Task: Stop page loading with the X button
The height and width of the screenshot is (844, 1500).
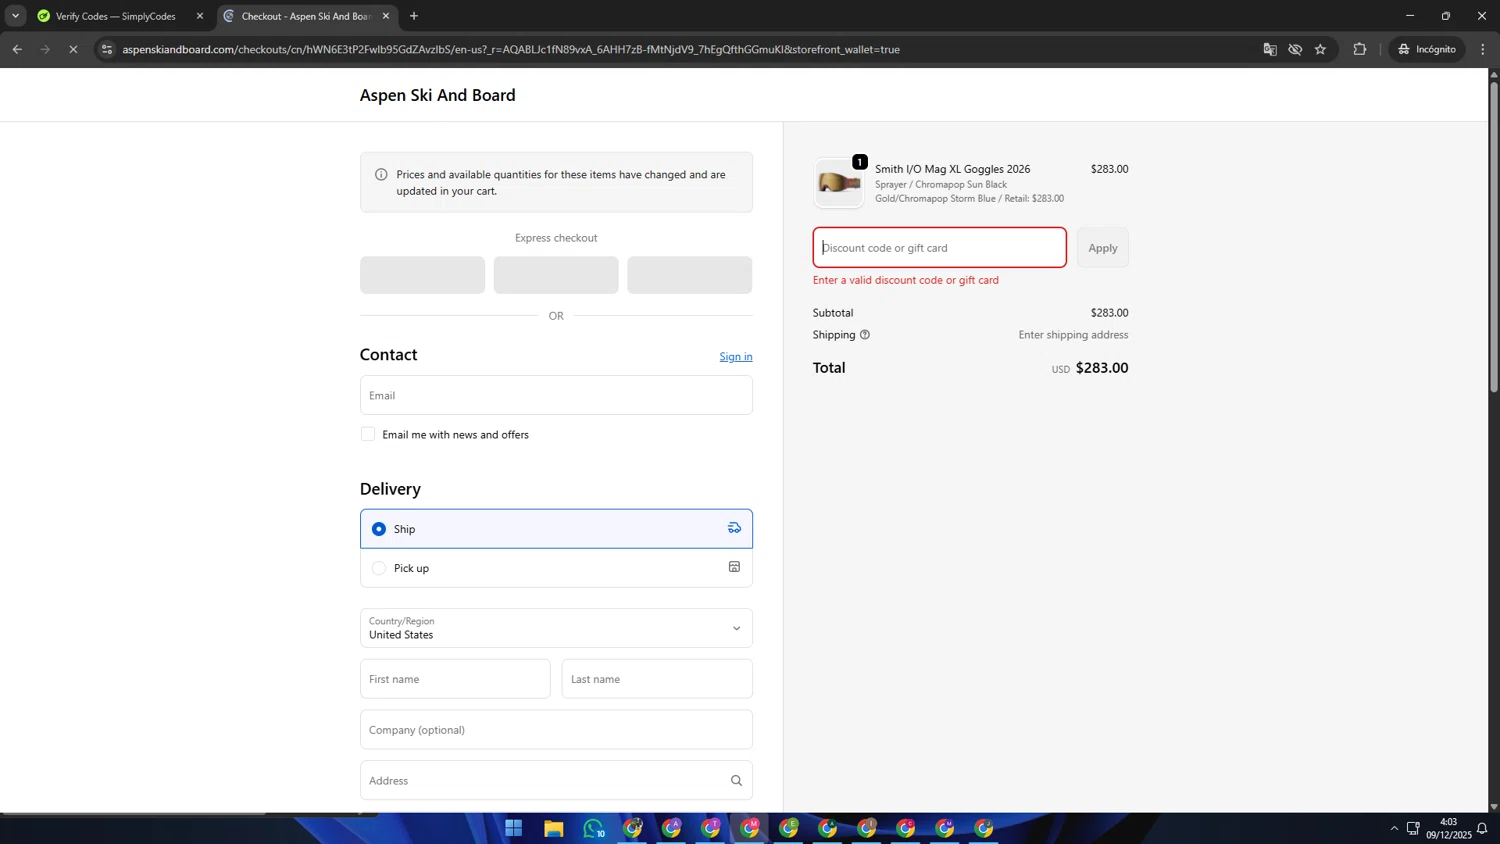Action: point(73,49)
